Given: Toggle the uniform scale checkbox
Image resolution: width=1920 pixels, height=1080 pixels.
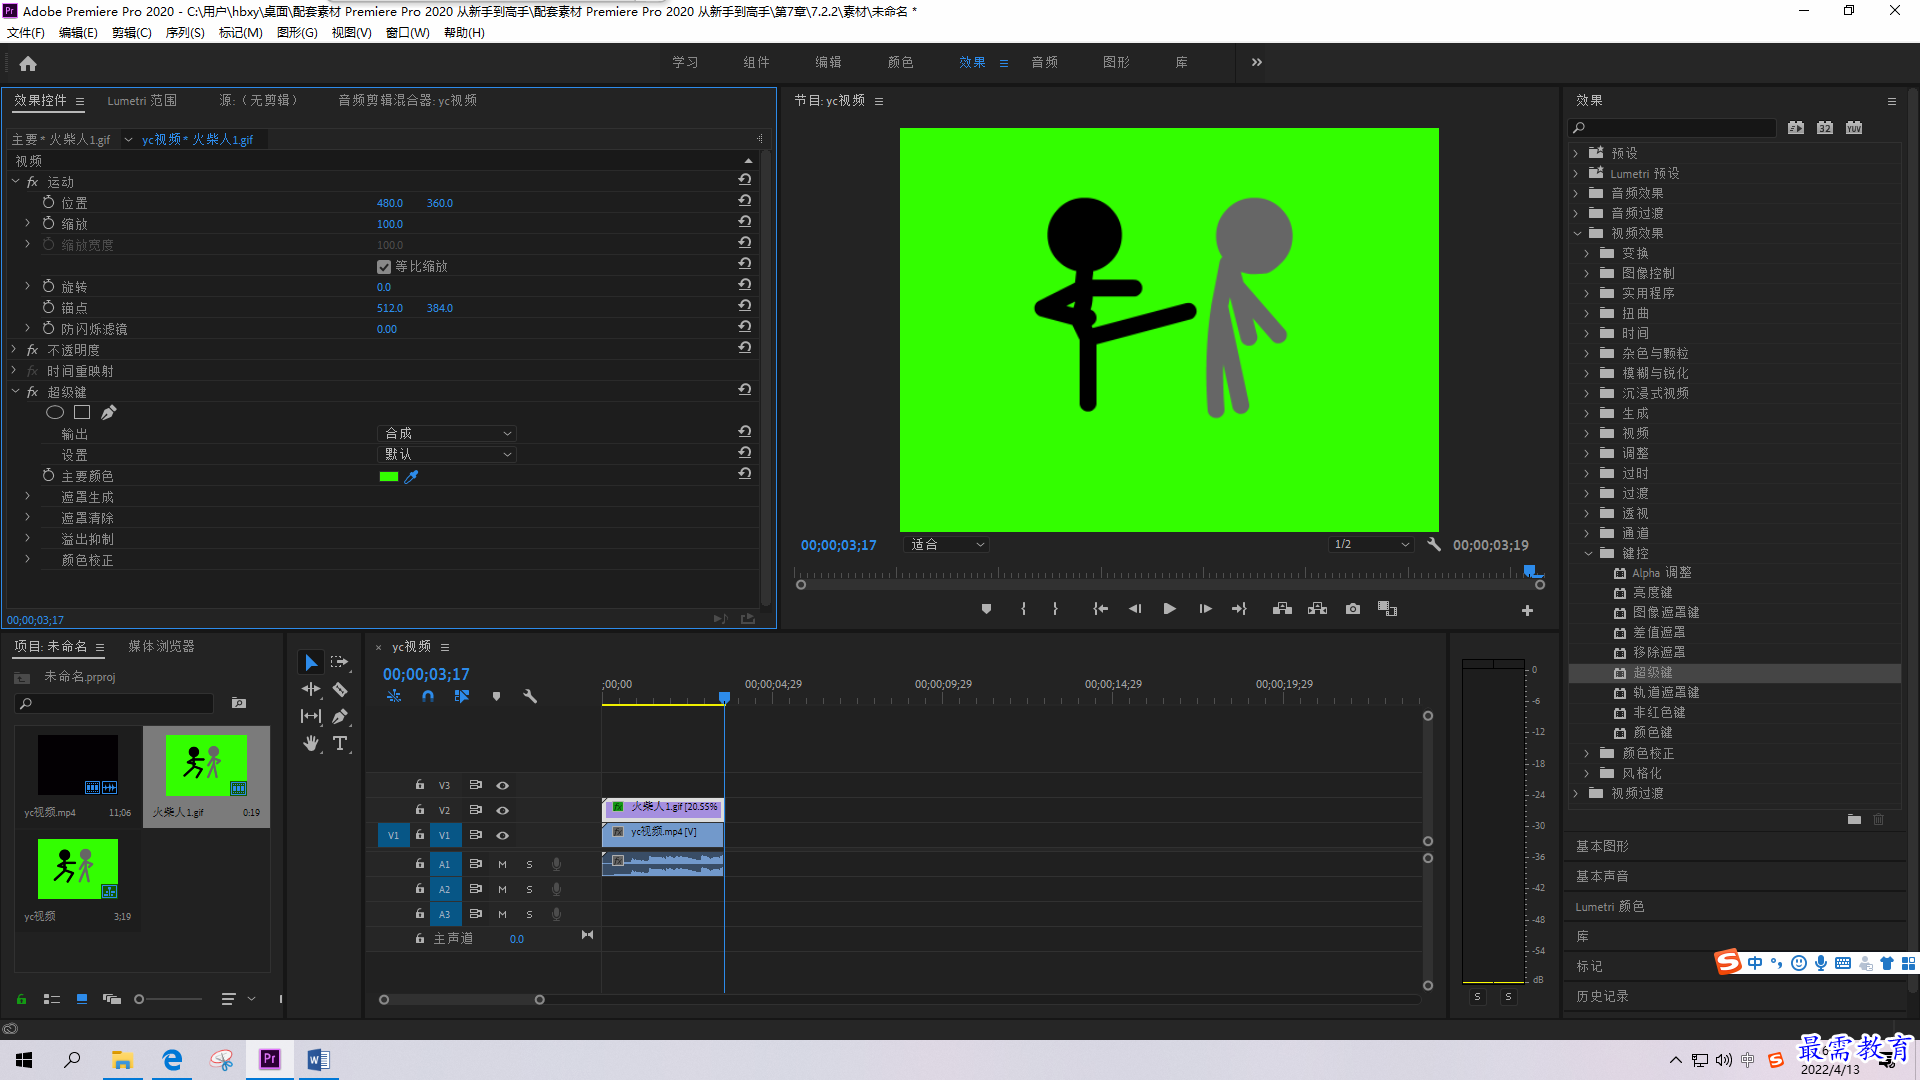Looking at the screenshot, I should click(384, 267).
